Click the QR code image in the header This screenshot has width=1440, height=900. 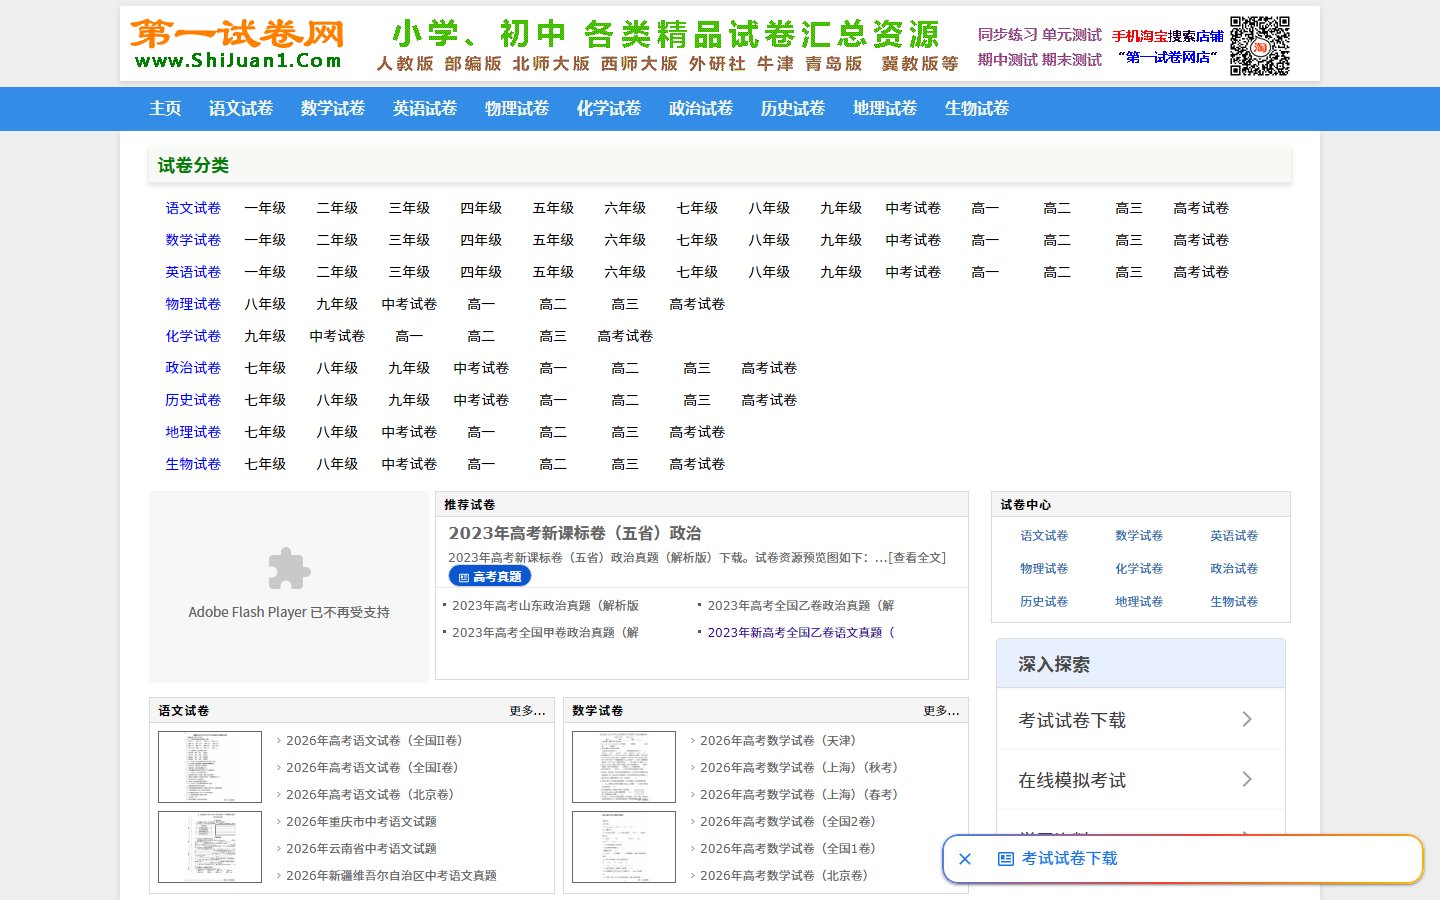(x=1259, y=46)
